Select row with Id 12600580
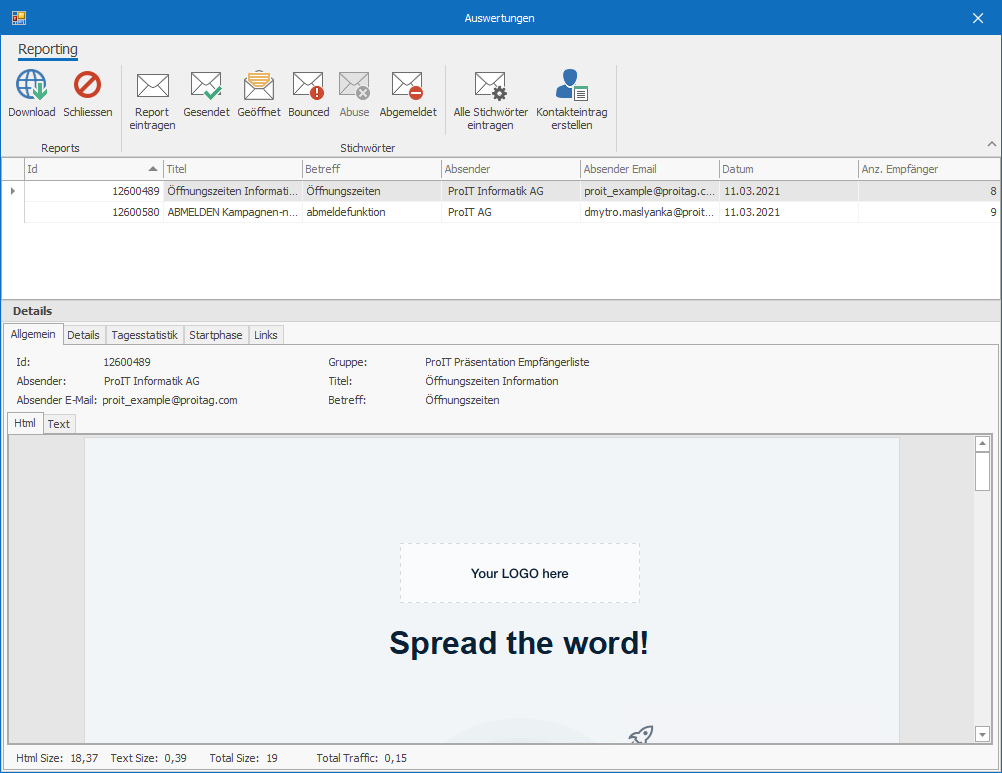 point(501,212)
